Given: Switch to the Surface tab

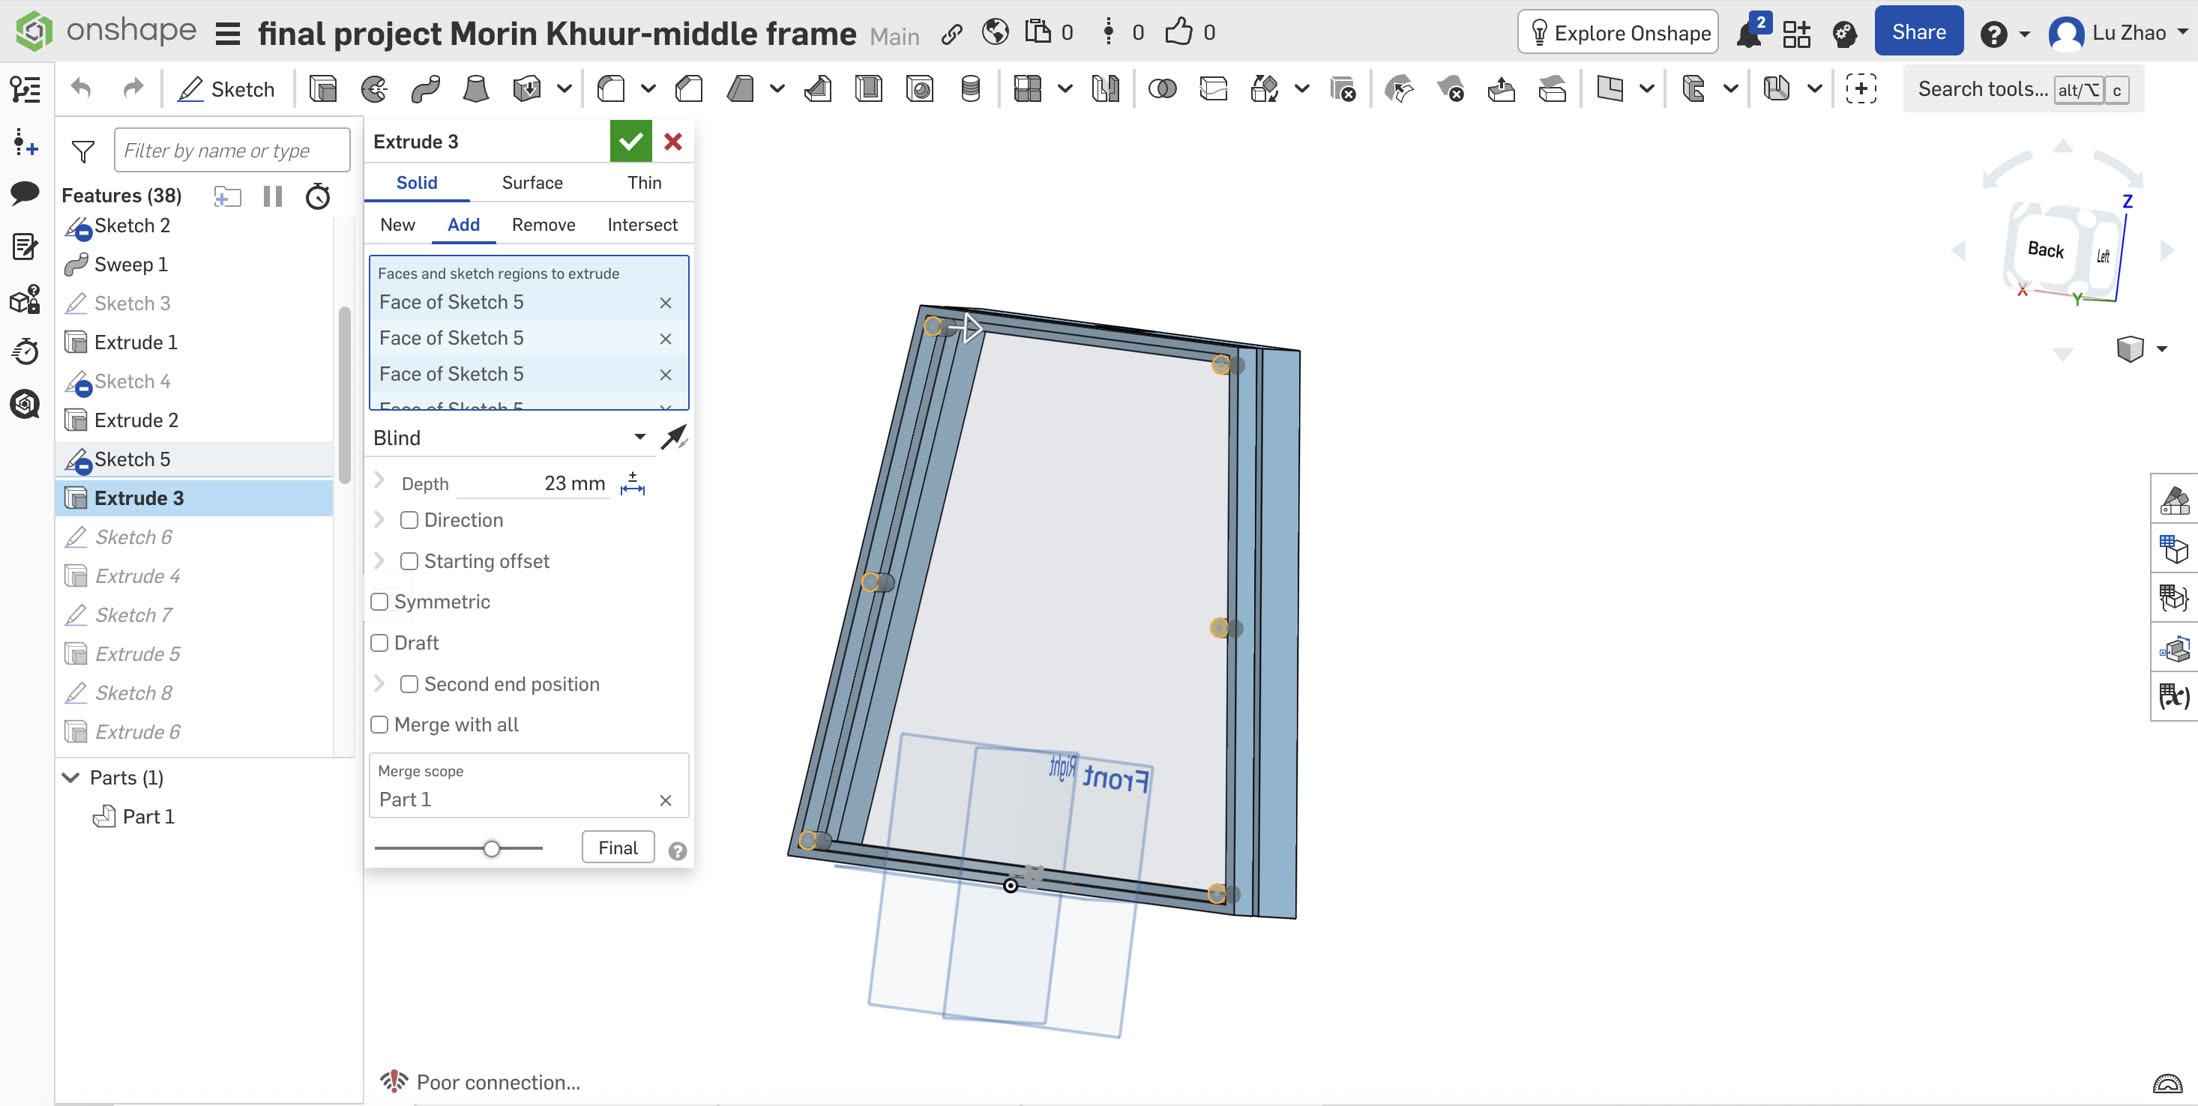Looking at the screenshot, I should (532, 182).
